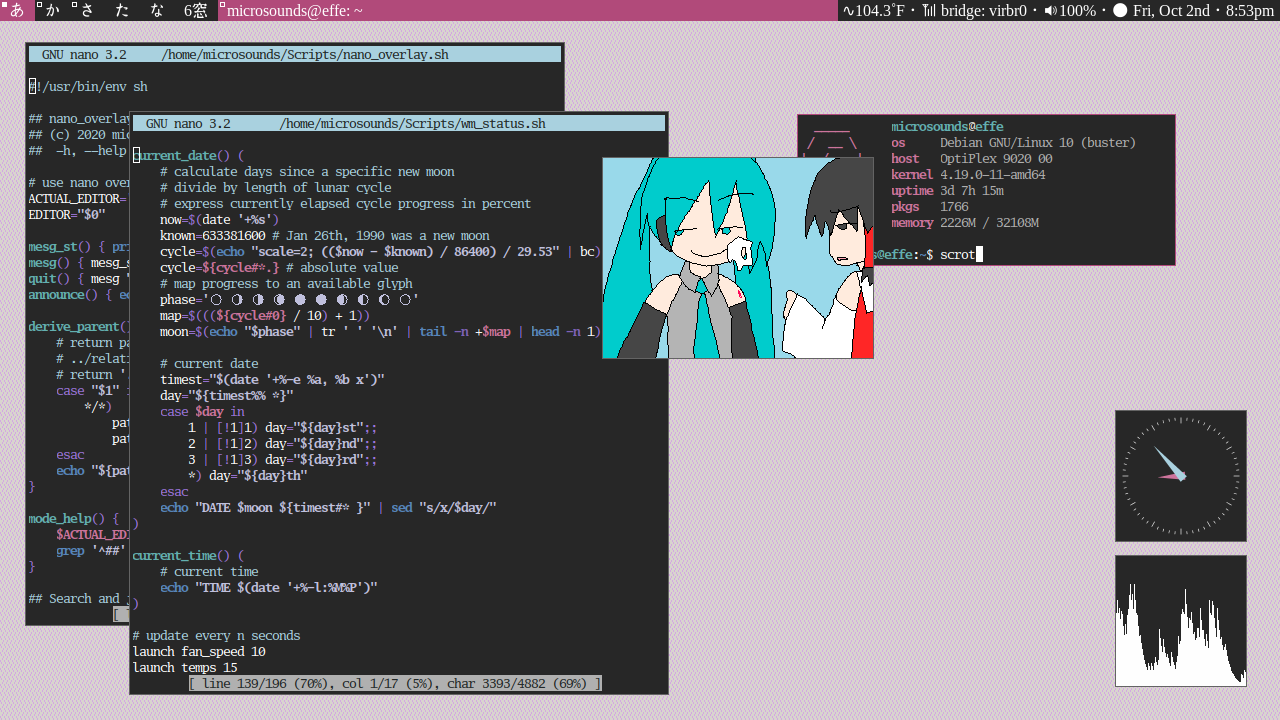The width and height of the screenshot is (1280, 720).
Task: Click the host OptiPlex 9020 line
Action: coord(972,159)
